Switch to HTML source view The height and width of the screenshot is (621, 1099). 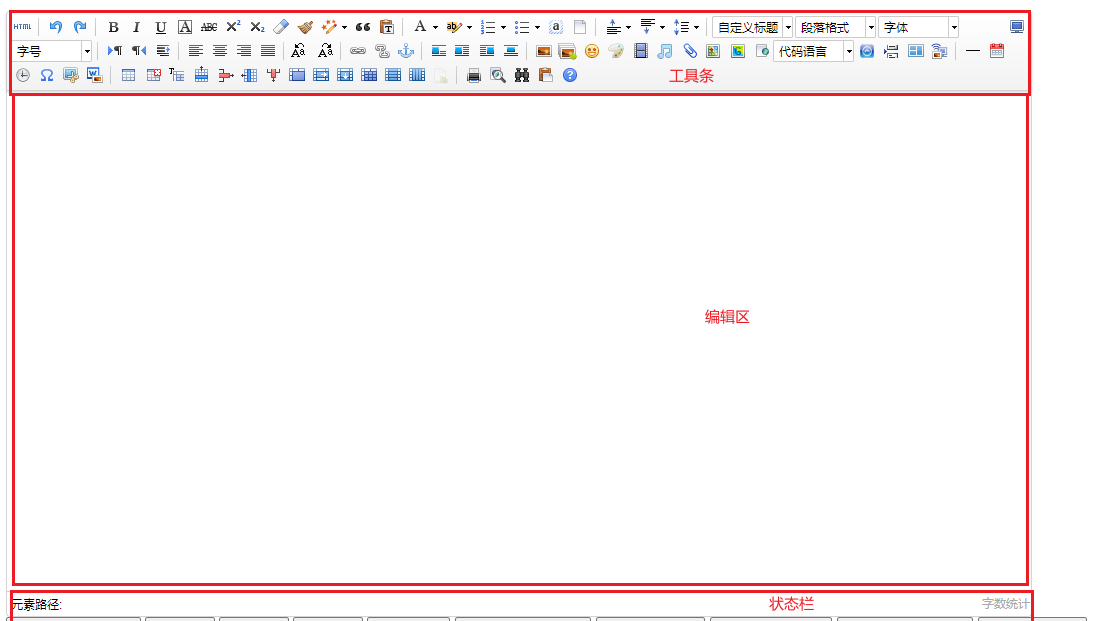22,27
